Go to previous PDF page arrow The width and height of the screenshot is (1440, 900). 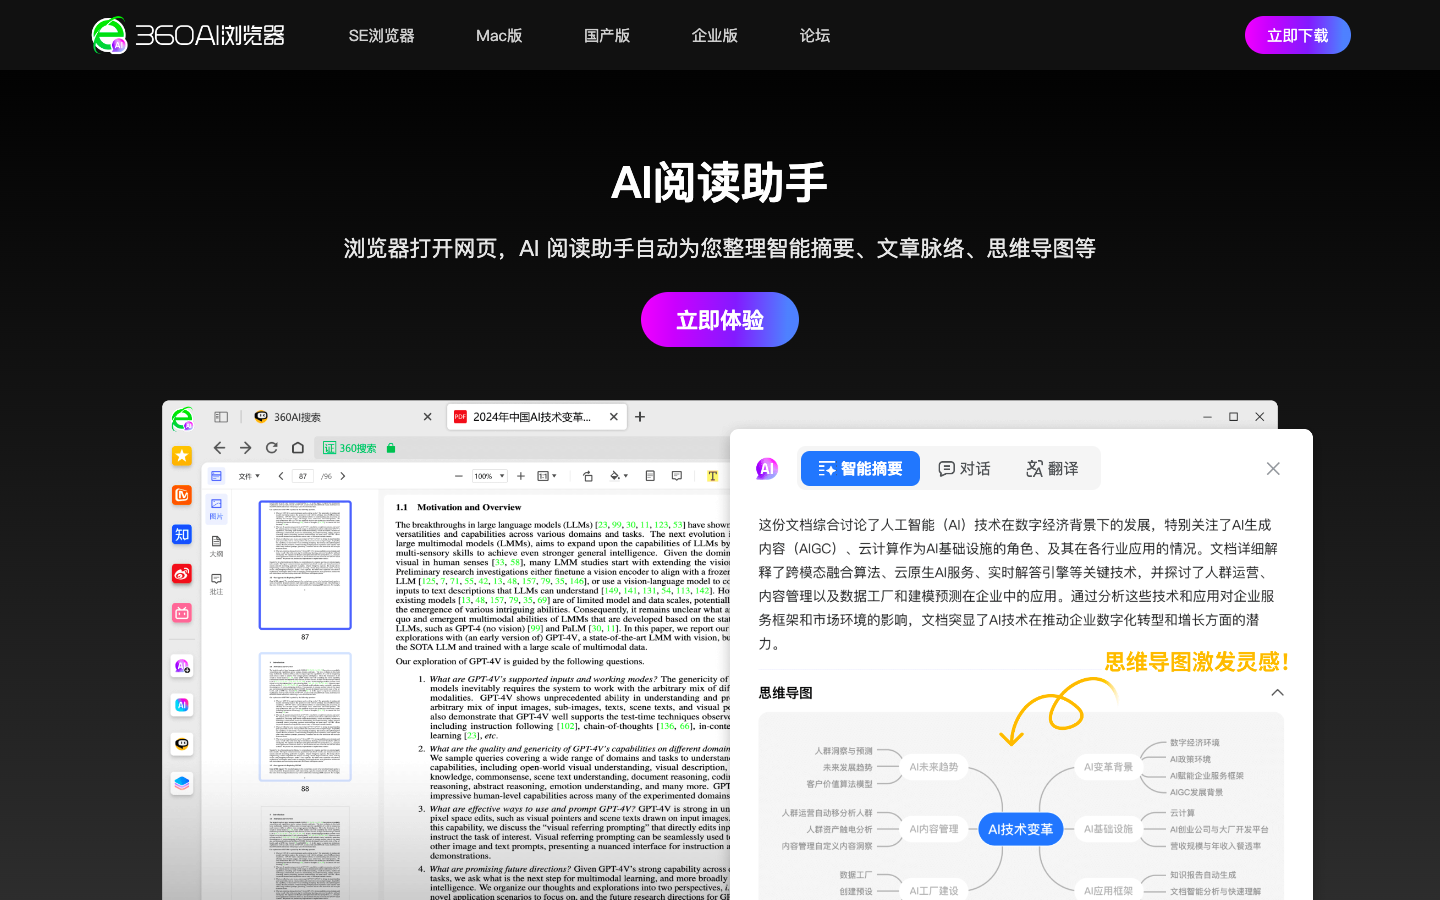(281, 476)
